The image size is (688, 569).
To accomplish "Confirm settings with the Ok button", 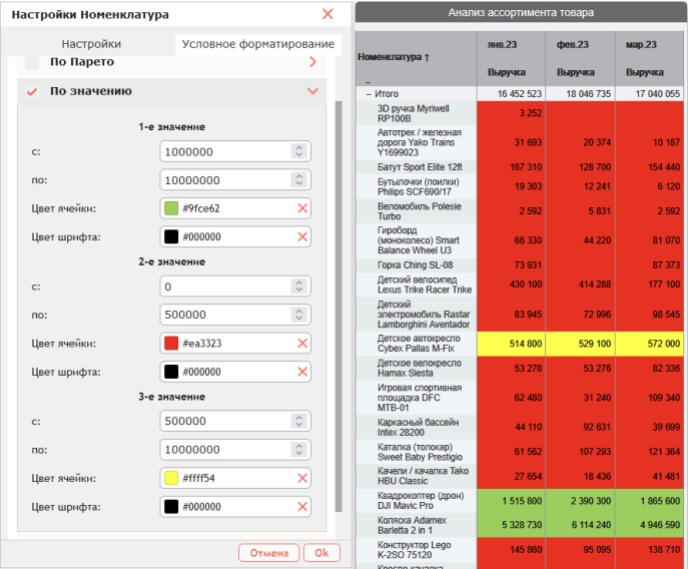I will (322, 553).
